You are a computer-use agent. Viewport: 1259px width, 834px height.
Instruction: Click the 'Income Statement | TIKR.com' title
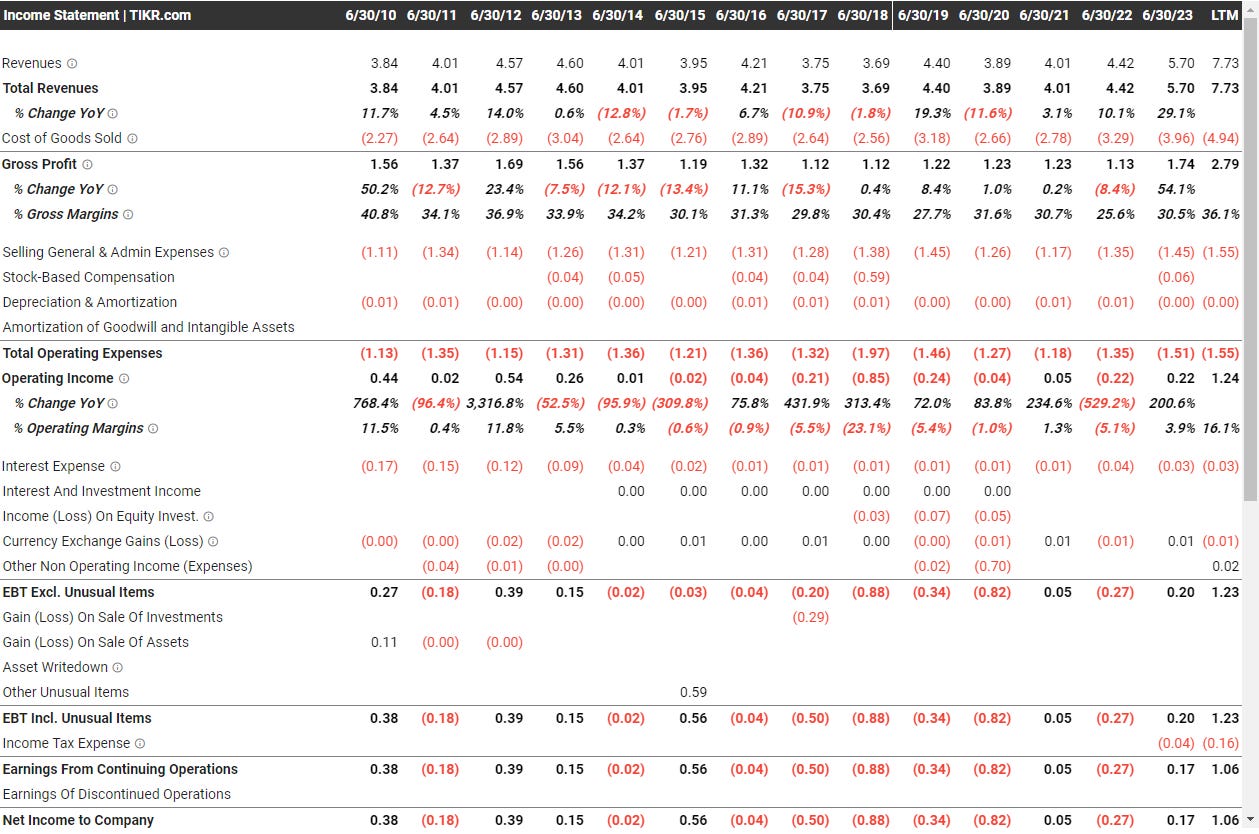[97, 15]
